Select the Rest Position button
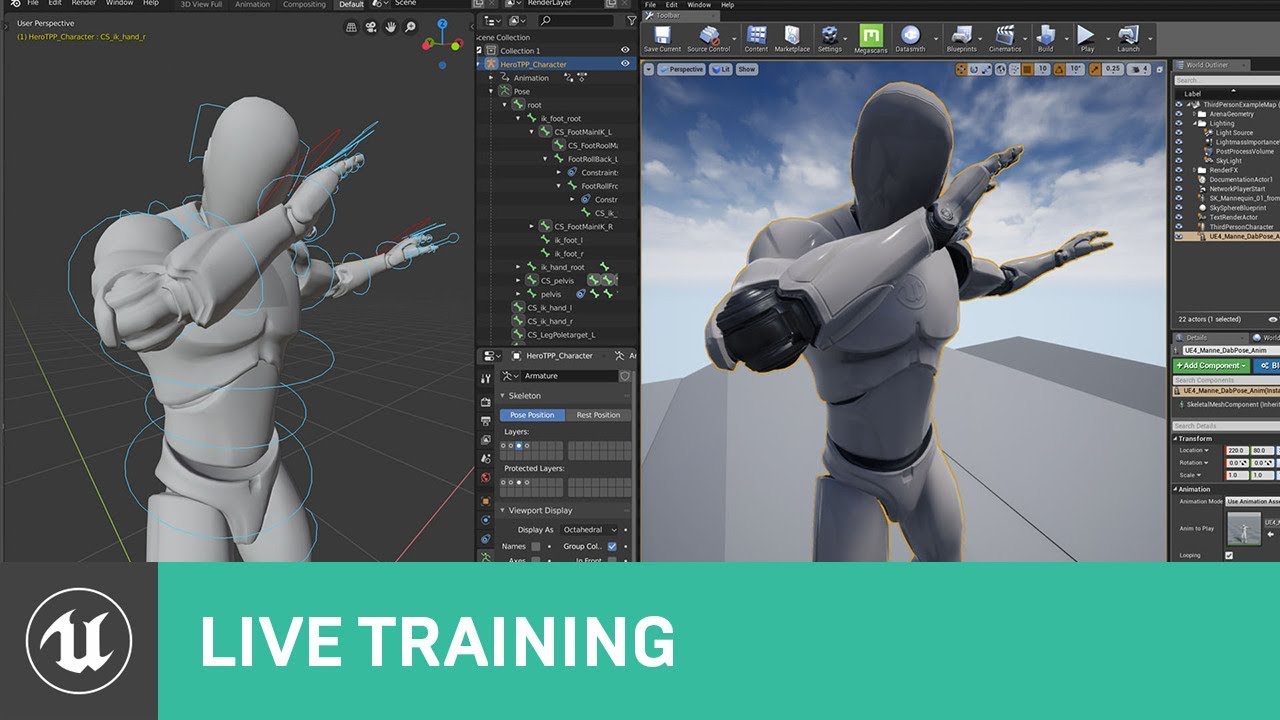The image size is (1280, 720). click(x=598, y=415)
